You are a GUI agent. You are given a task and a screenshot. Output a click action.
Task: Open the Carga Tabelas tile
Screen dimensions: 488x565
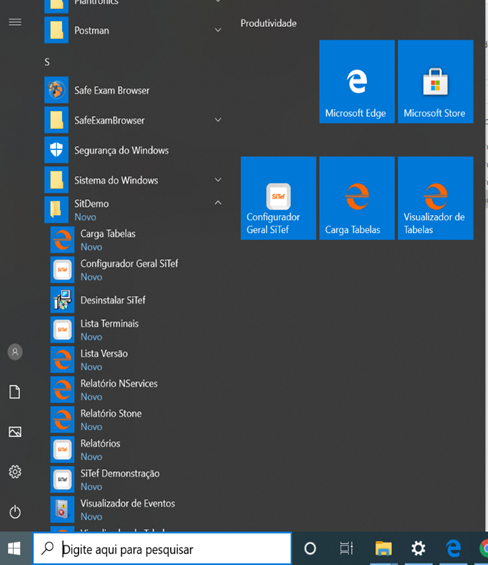coord(357,198)
